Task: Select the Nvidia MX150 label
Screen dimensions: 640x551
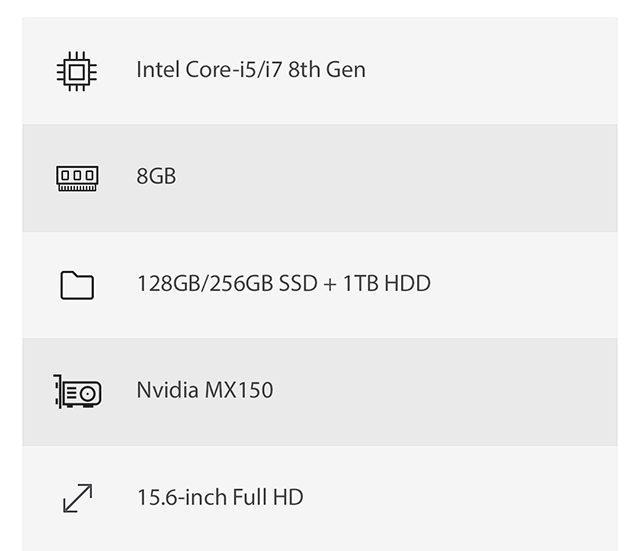Action: (x=205, y=390)
